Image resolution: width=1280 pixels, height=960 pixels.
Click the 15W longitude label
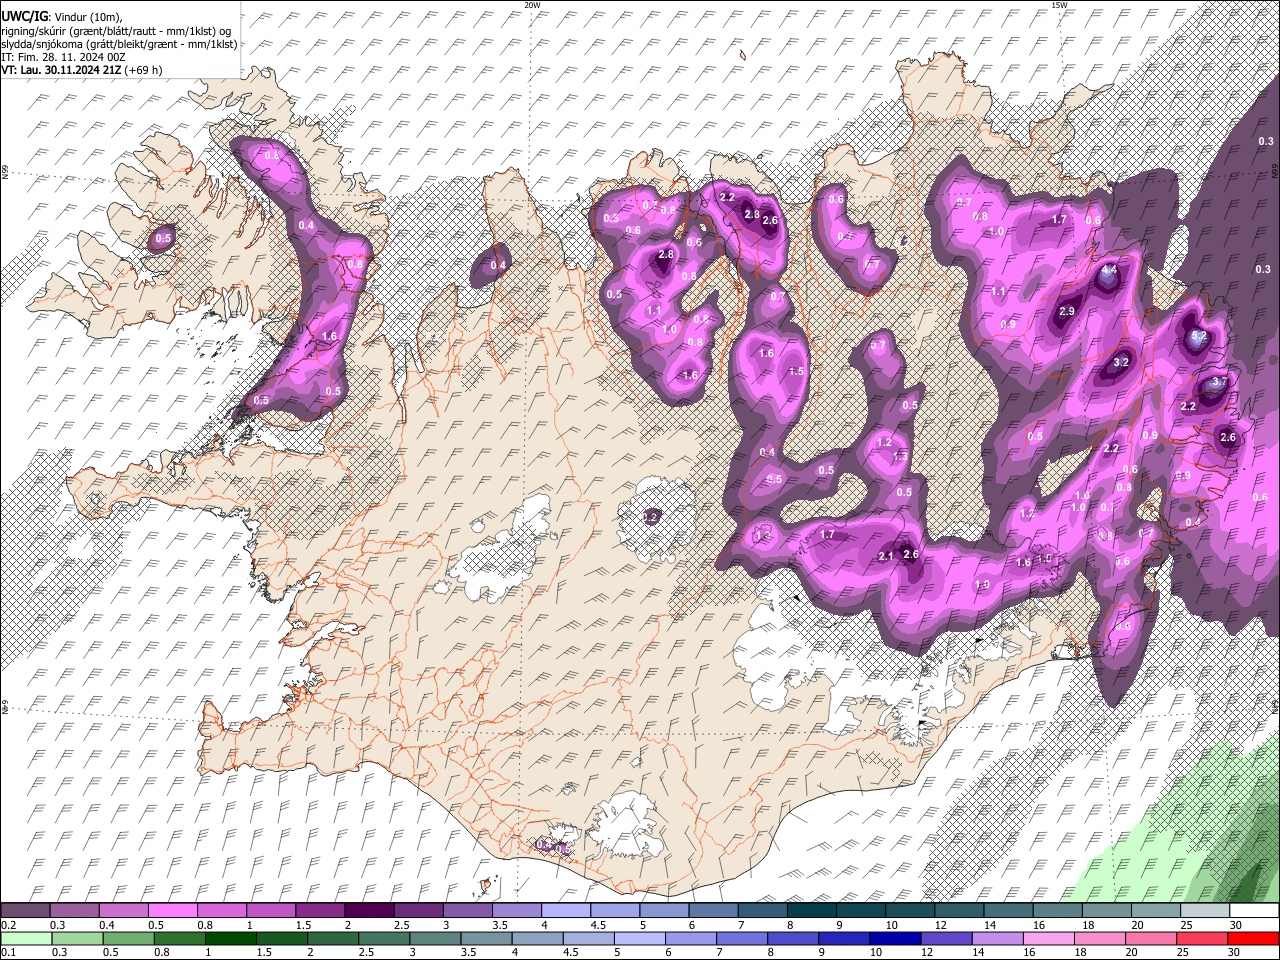(x=1058, y=5)
